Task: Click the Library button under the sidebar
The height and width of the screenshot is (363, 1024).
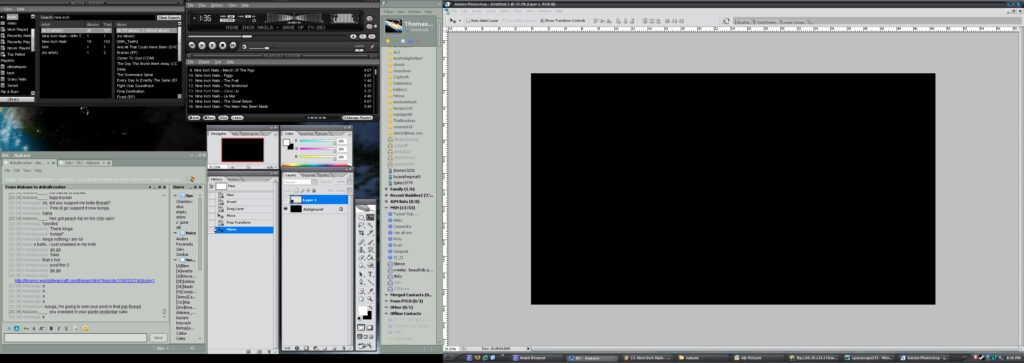Action: point(17,99)
